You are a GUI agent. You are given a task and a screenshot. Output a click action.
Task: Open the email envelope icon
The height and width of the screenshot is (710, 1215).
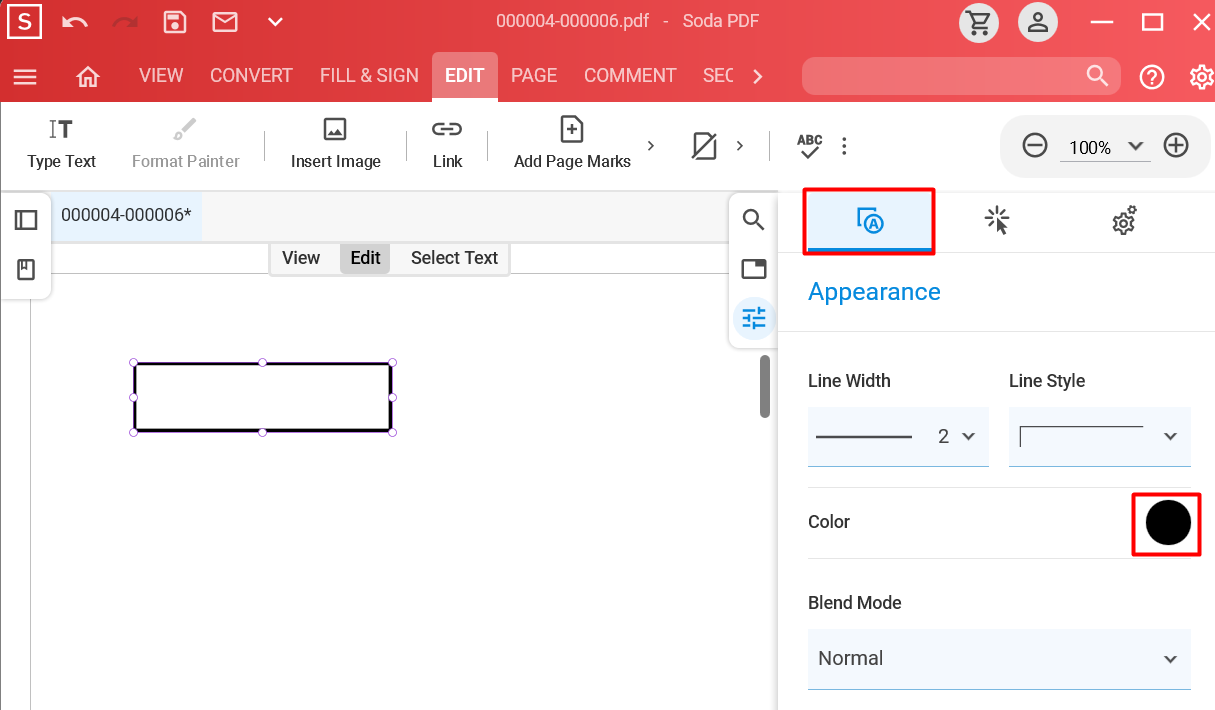(225, 22)
